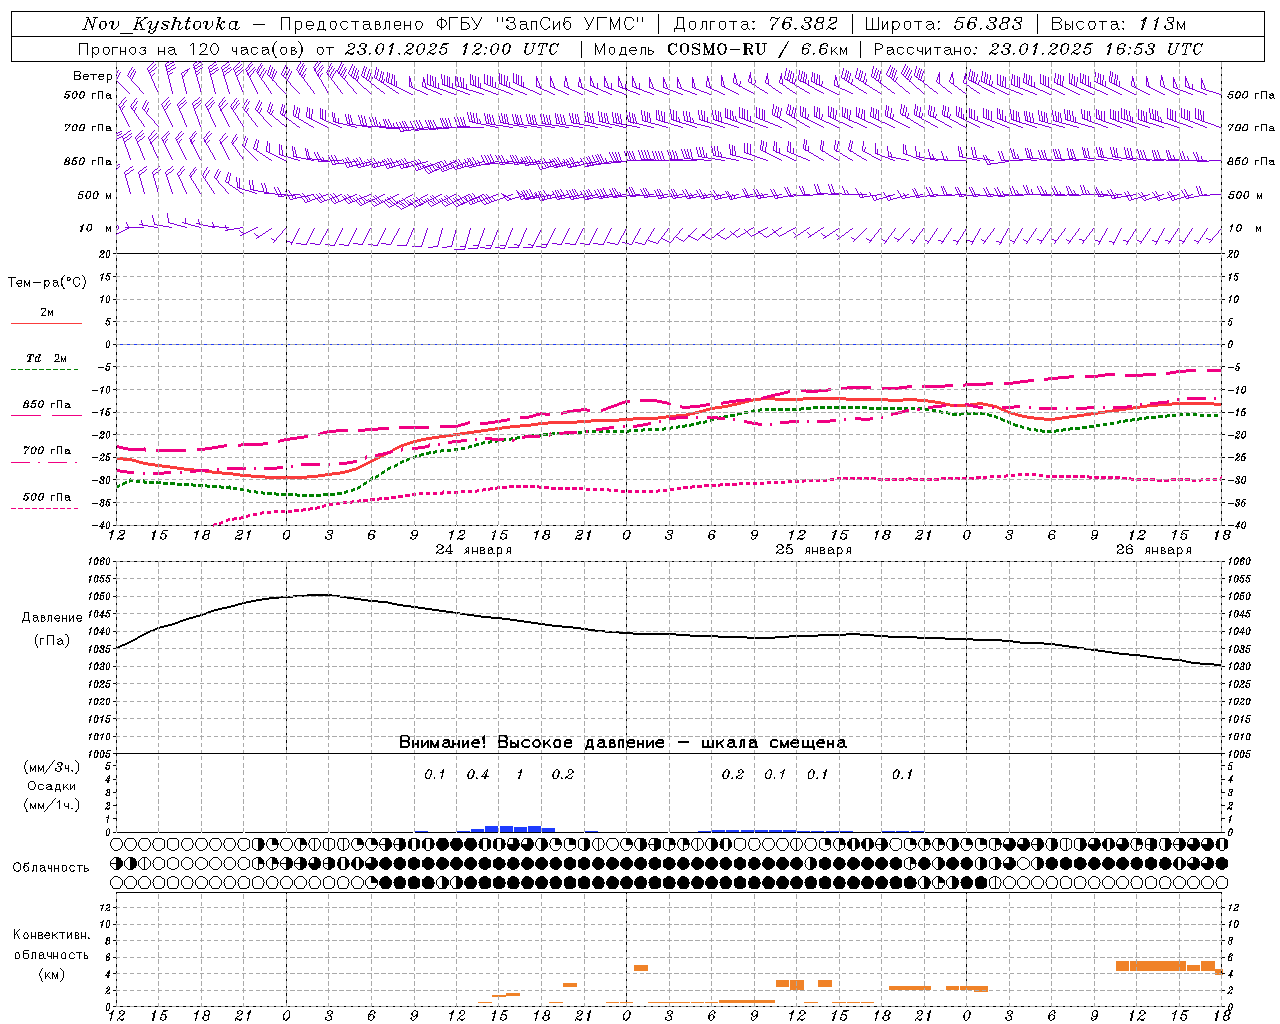The height and width of the screenshot is (1024, 1280).
Task: Click the Осадки precipitation label
Action: (52, 786)
